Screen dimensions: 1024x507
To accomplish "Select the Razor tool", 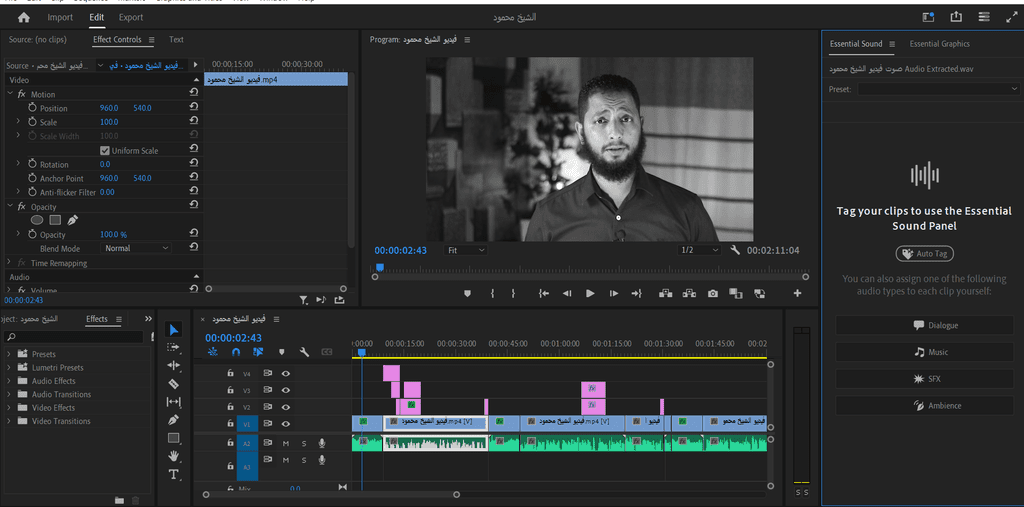I will coord(173,384).
